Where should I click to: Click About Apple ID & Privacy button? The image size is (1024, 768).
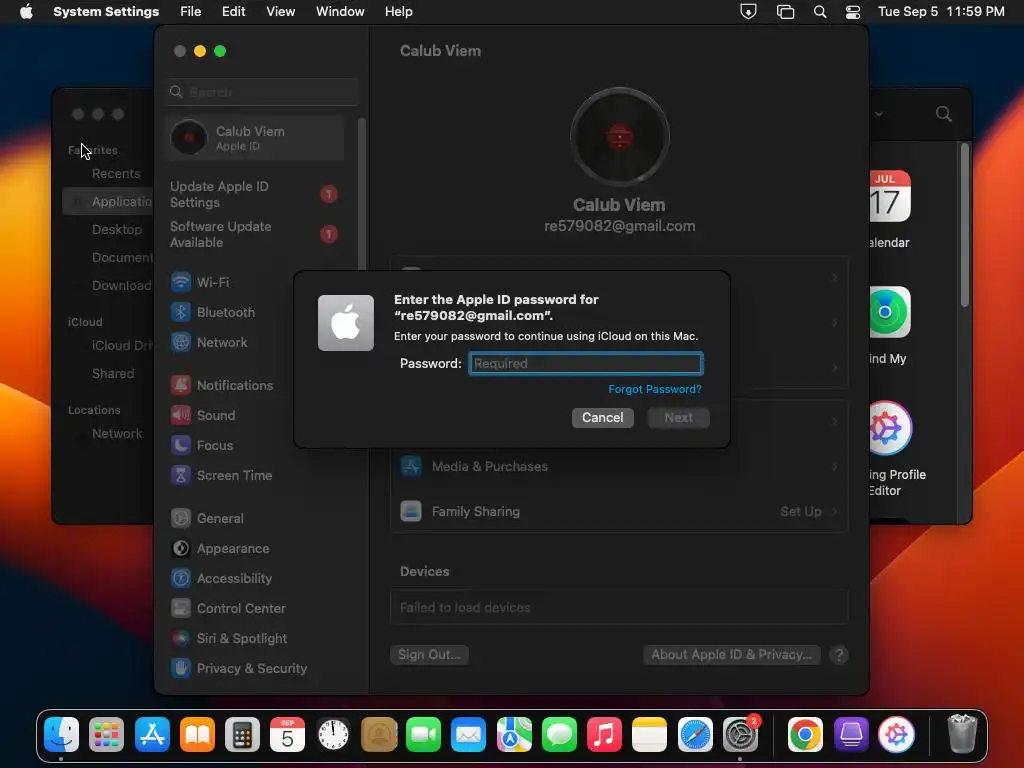click(731, 654)
